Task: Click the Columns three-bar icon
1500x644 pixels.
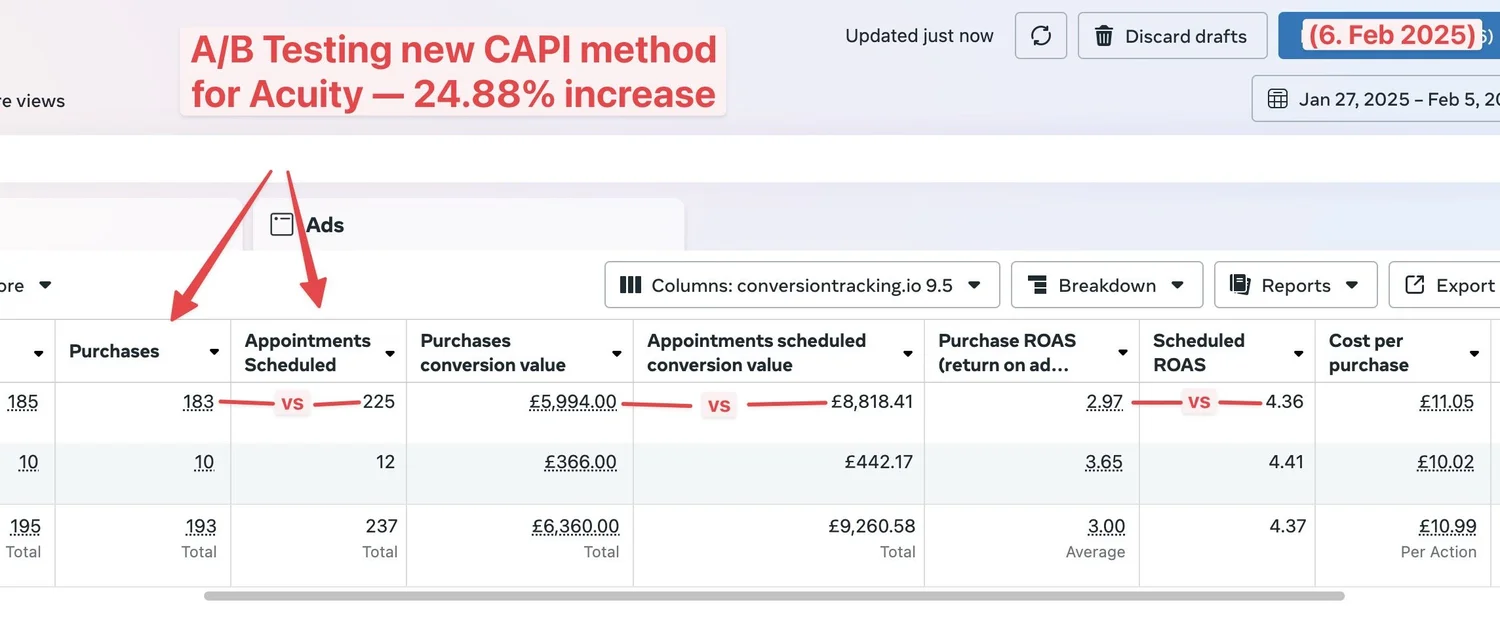Action: [x=630, y=285]
